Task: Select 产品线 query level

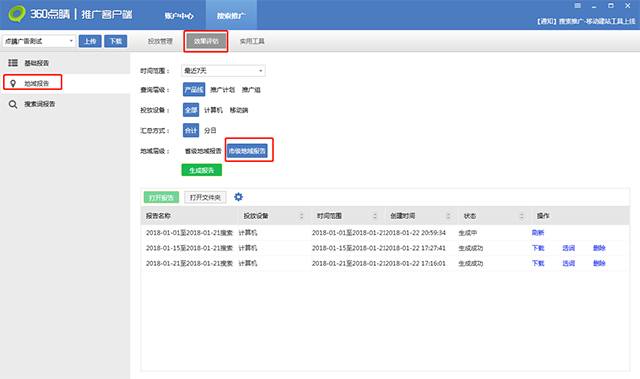Action: coord(194,90)
